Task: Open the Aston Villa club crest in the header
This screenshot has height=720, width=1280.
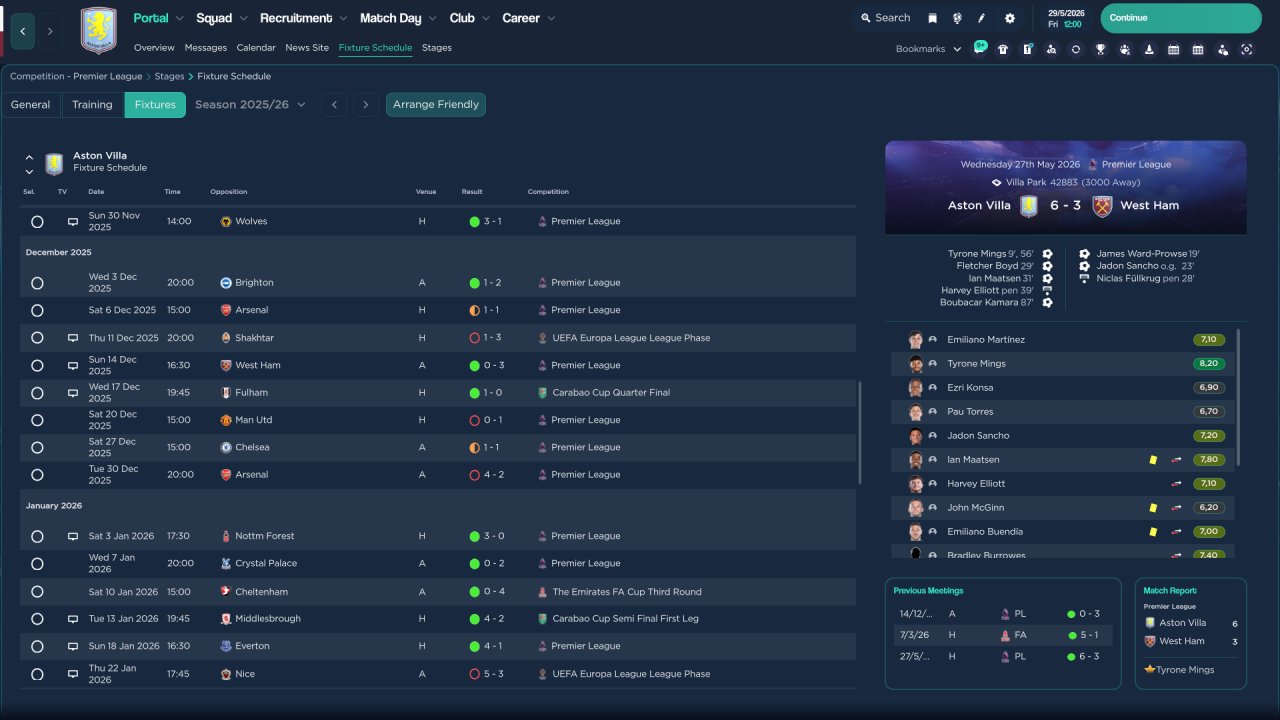Action: point(98,31)
